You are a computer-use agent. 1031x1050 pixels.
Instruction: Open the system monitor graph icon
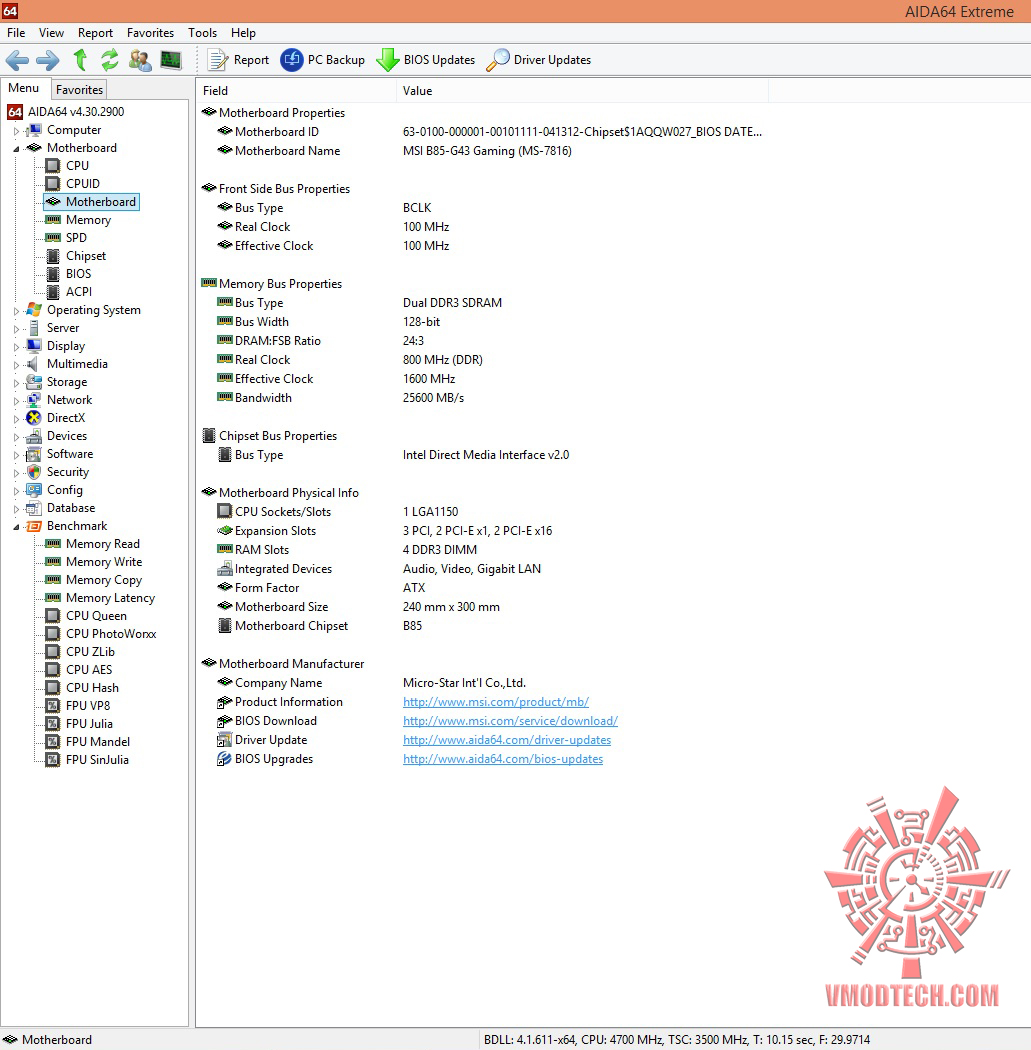click(x=171, y=60)
